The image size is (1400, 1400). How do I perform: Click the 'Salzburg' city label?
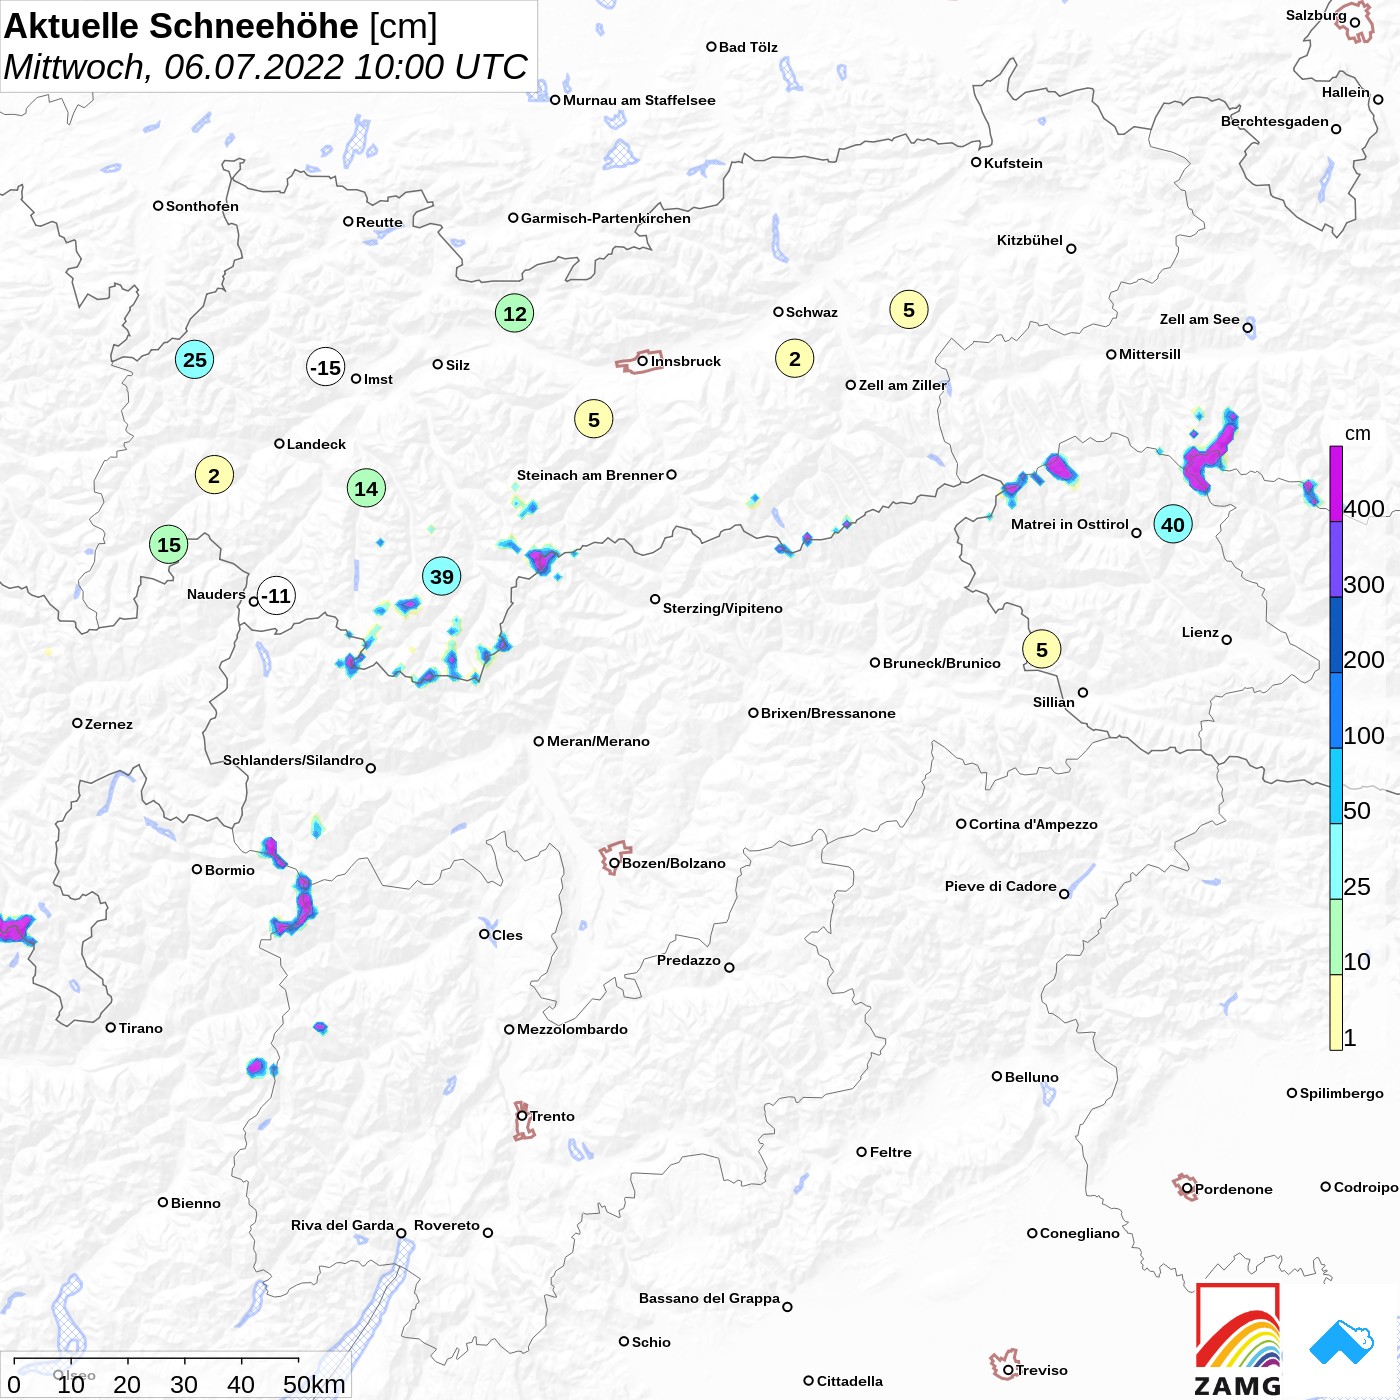pyautogui.click(x=1316, y=15)
